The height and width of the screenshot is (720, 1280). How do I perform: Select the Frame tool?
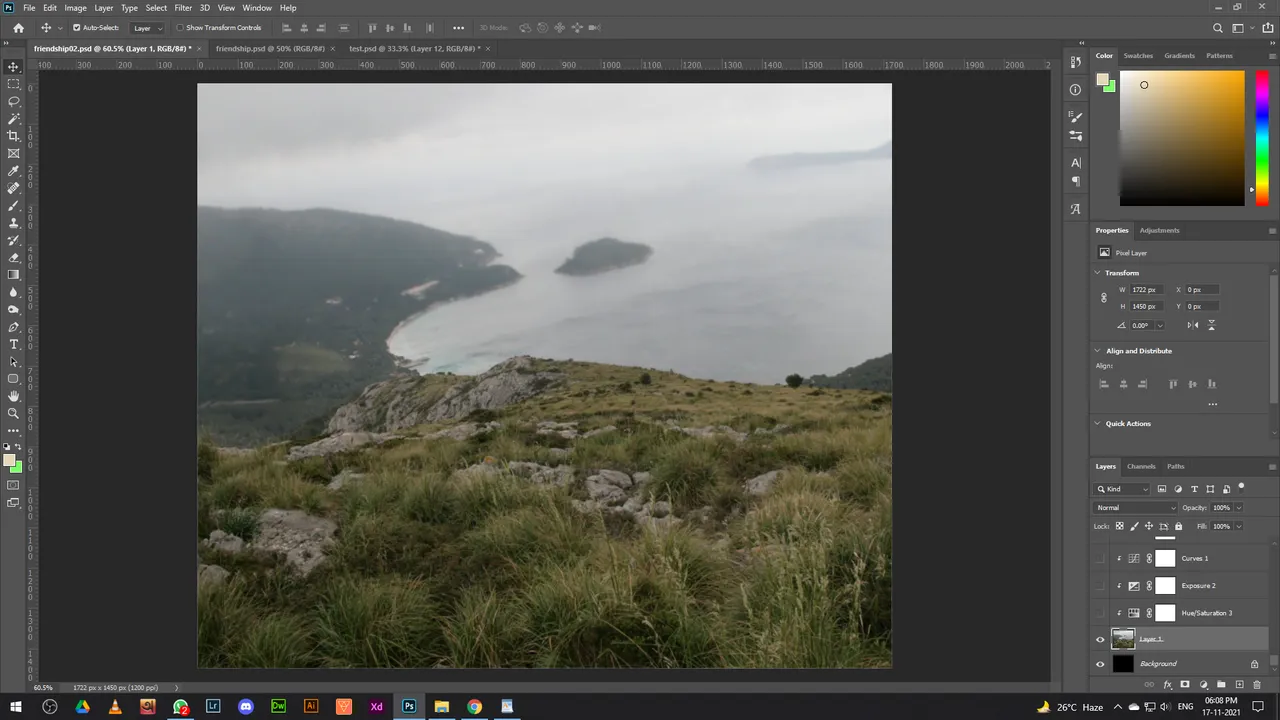14,153
